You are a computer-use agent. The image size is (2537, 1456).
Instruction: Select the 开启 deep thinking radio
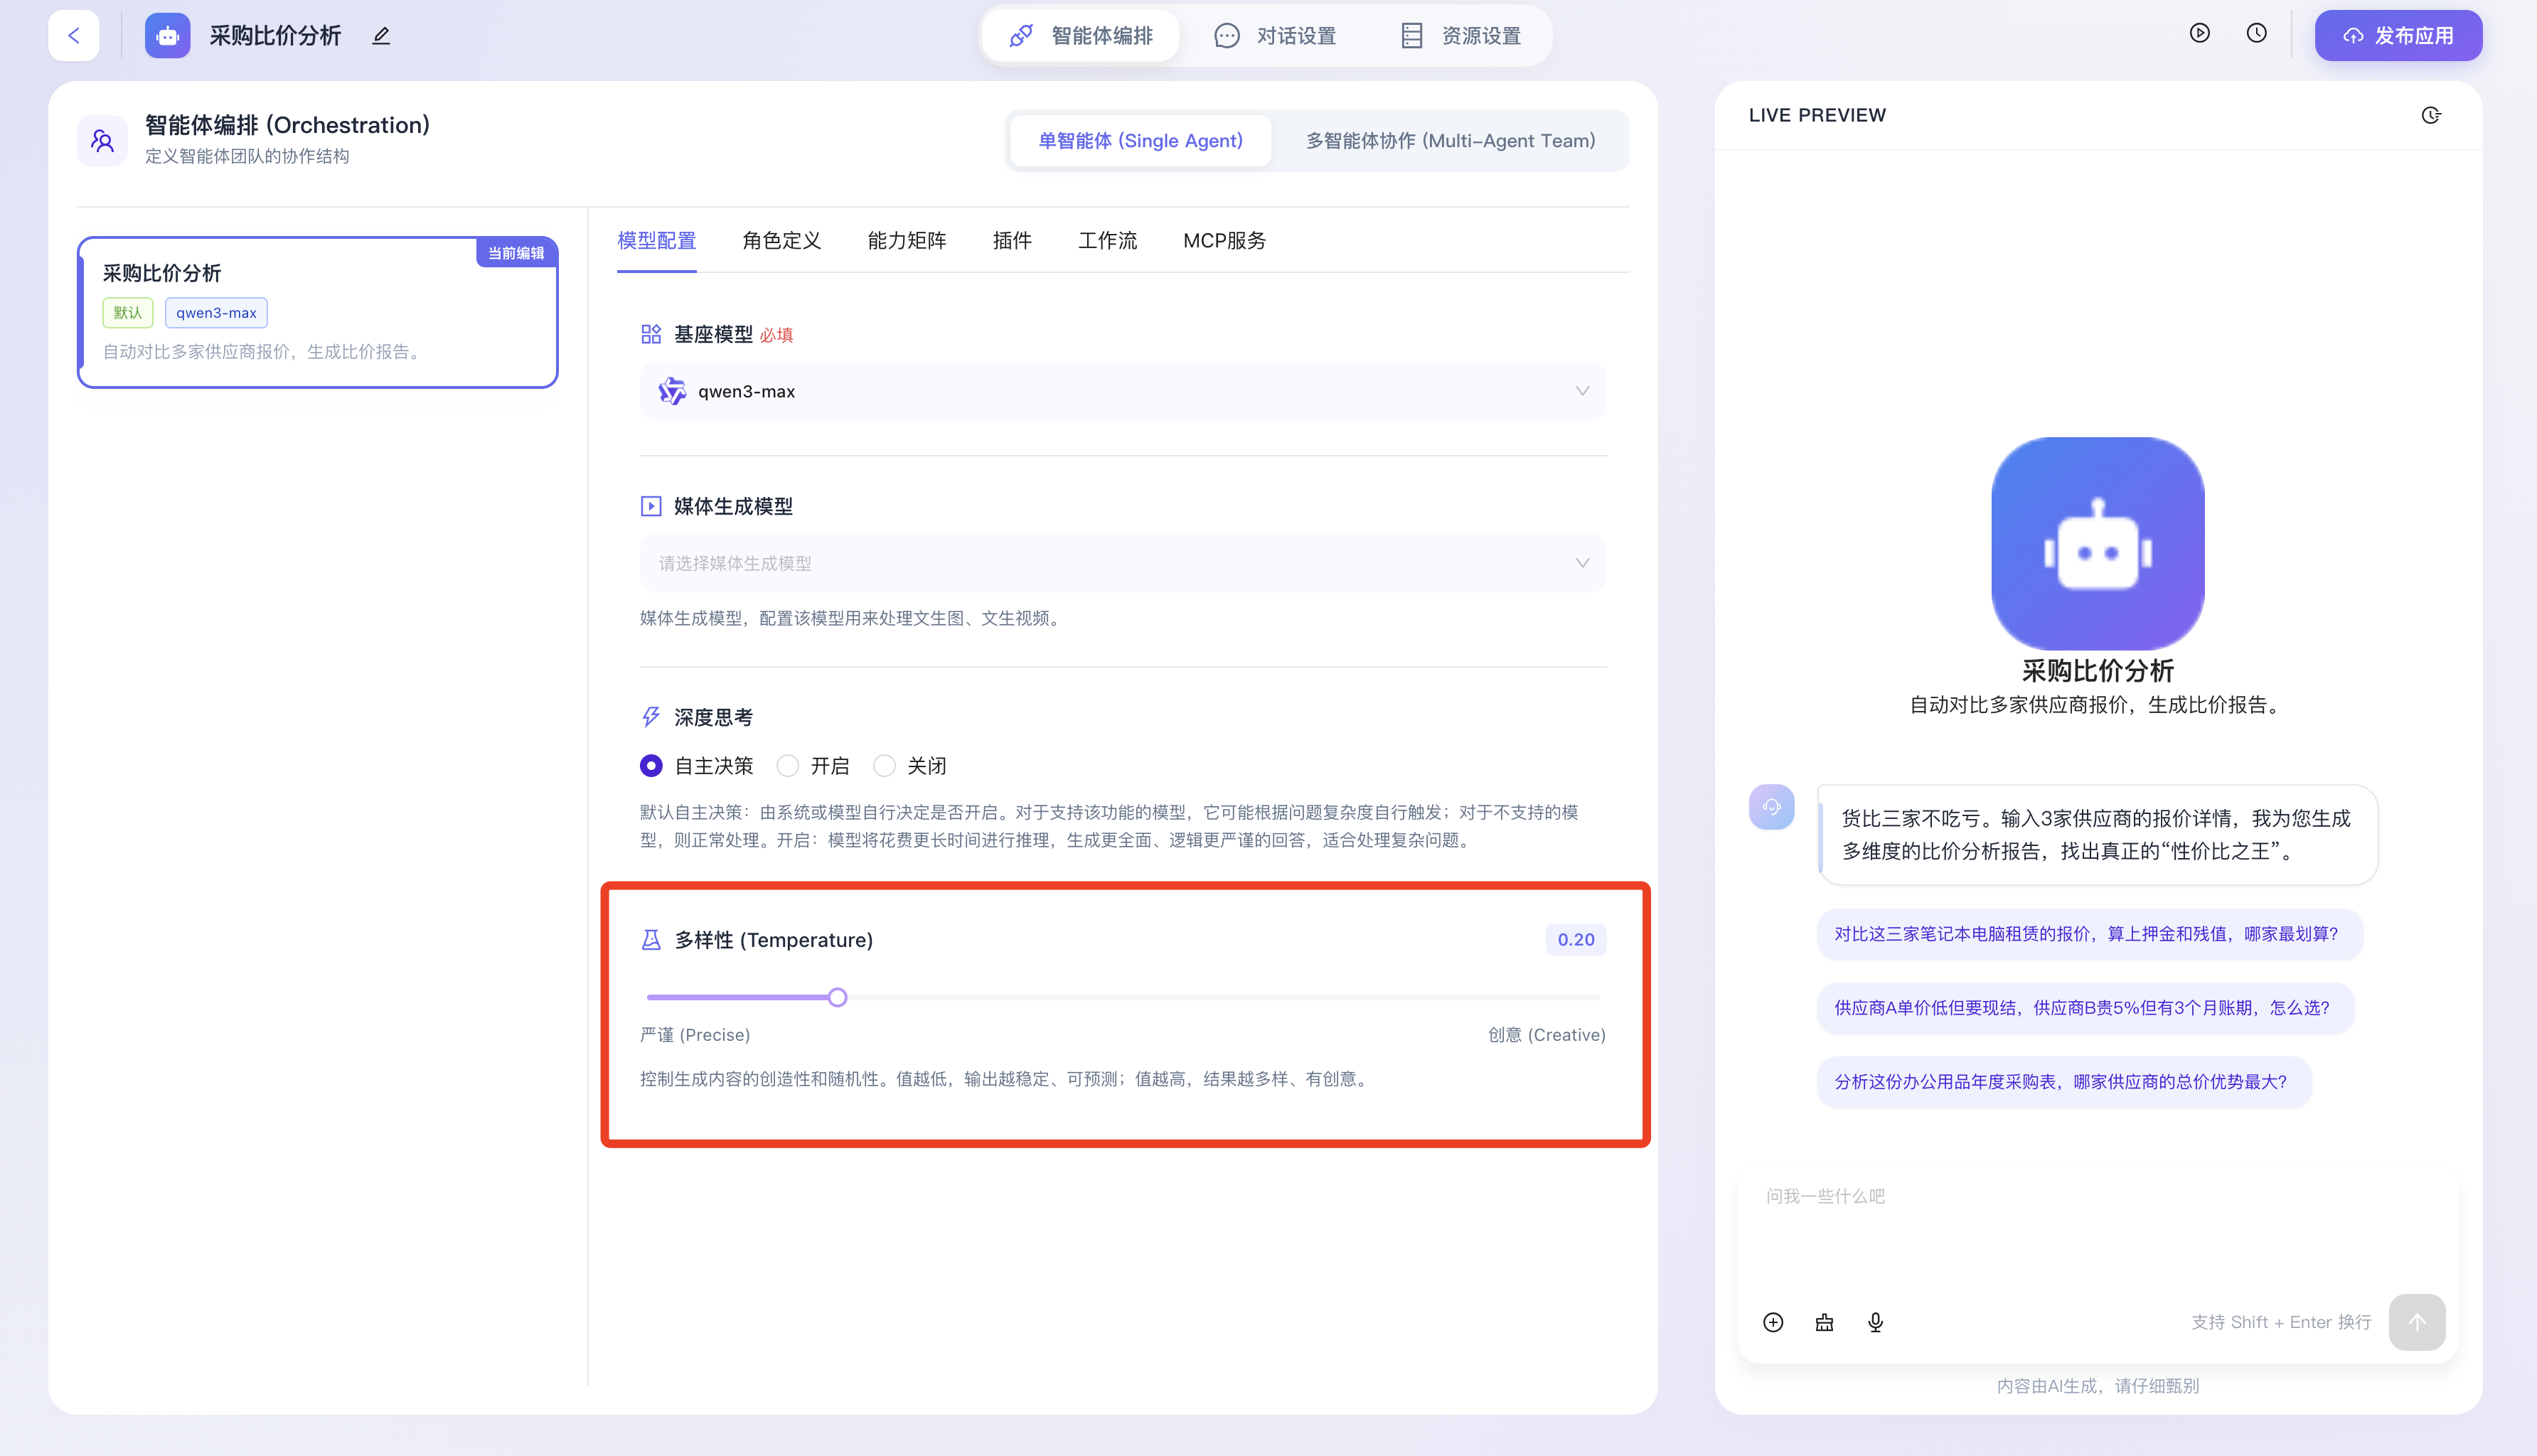click(x=788, y=766)
